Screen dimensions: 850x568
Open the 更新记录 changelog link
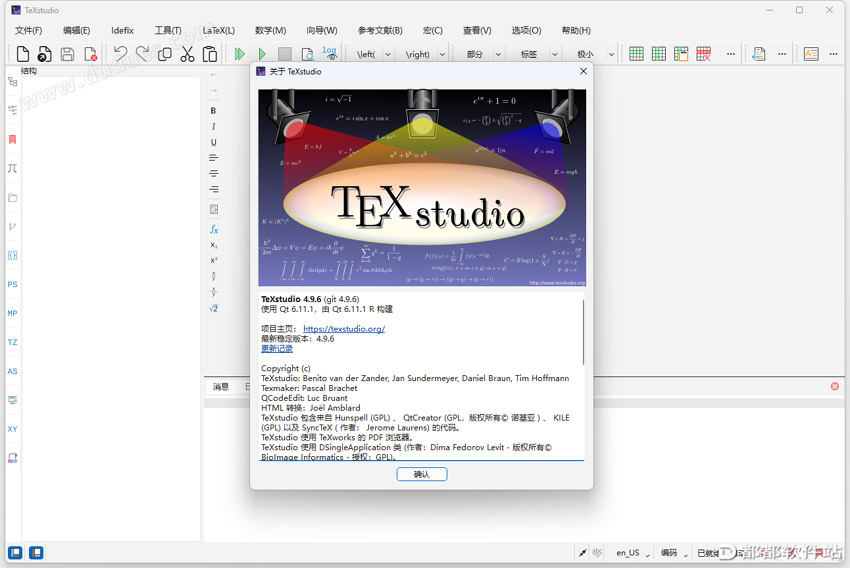click(x=277, y=348)
